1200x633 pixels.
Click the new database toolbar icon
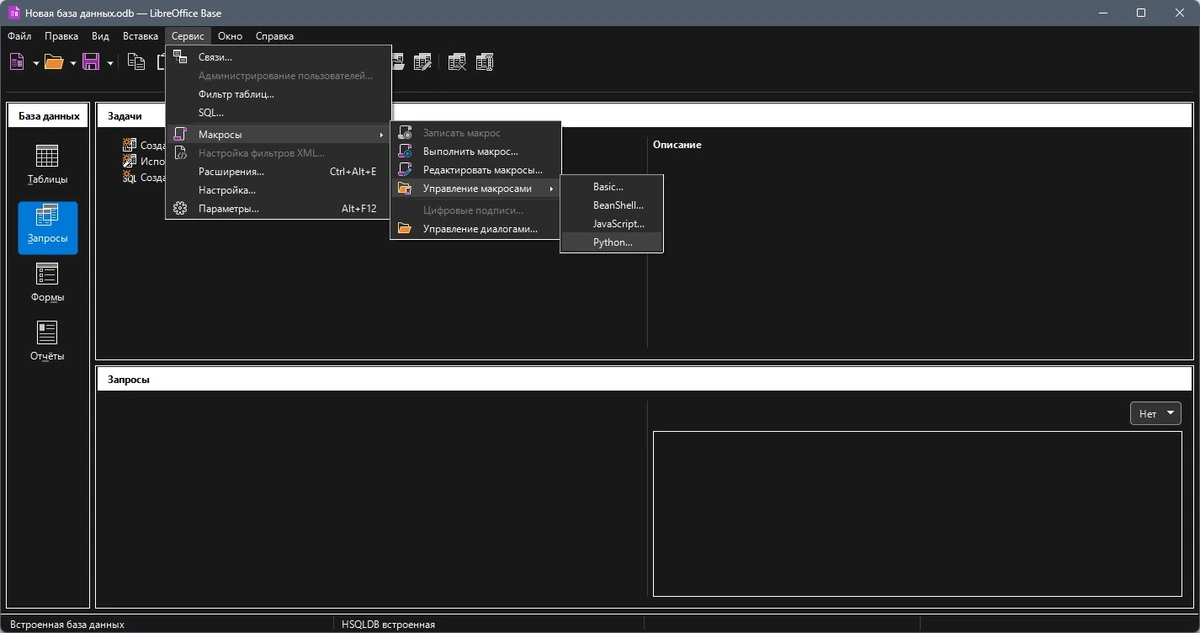pos(17,62)
